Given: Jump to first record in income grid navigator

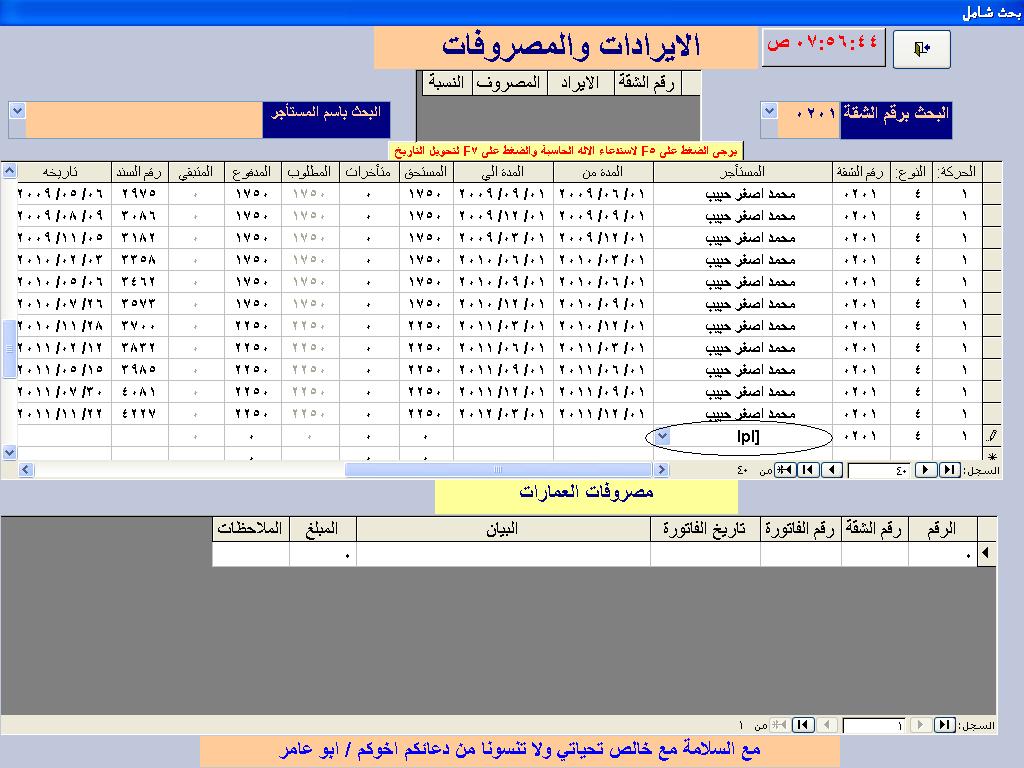Looking at the screenshot, I should point(948,470).
